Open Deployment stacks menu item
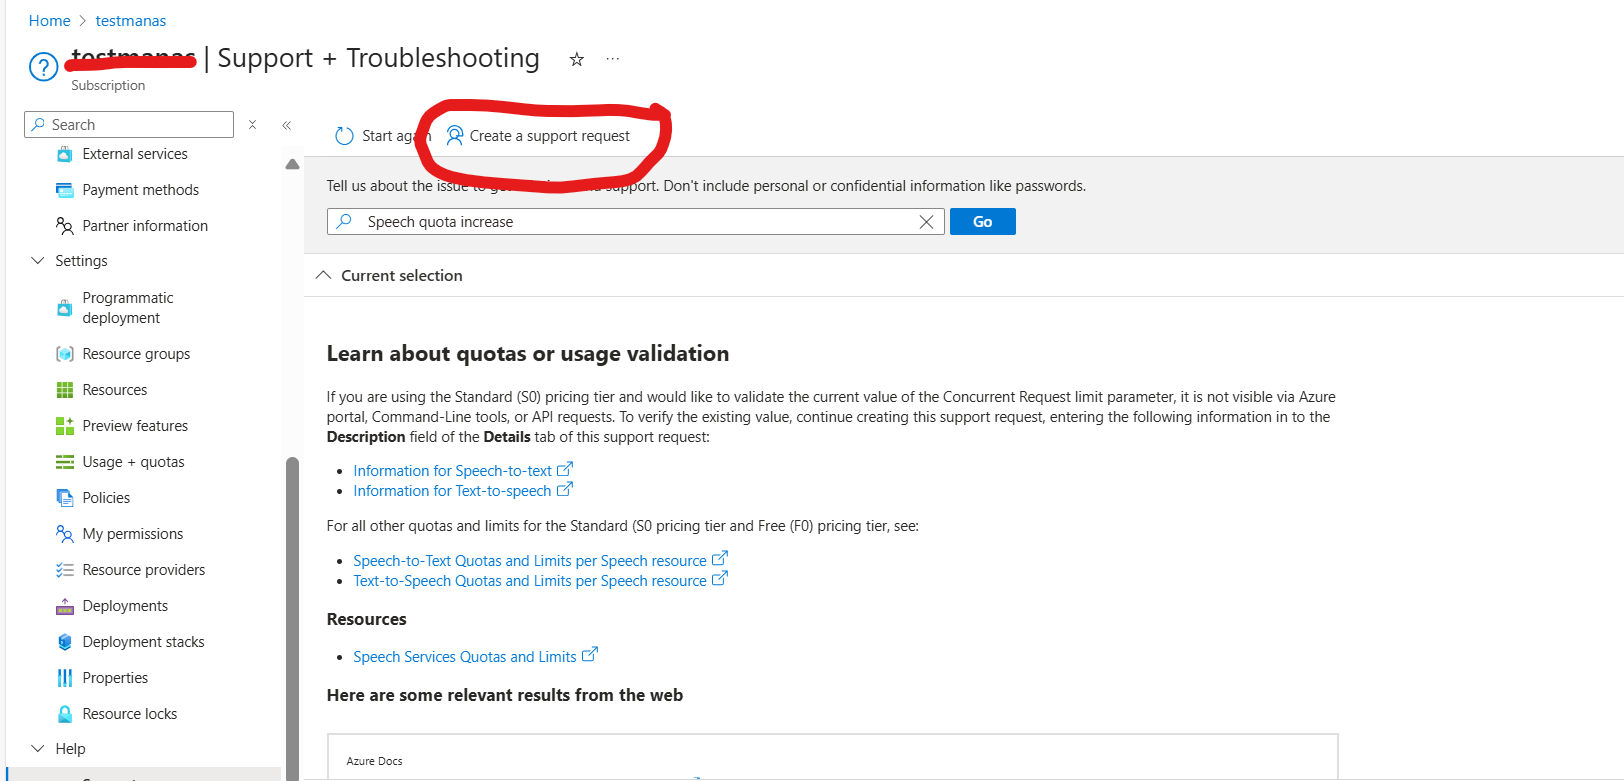The image size is (1624, 781). [143, 642]
